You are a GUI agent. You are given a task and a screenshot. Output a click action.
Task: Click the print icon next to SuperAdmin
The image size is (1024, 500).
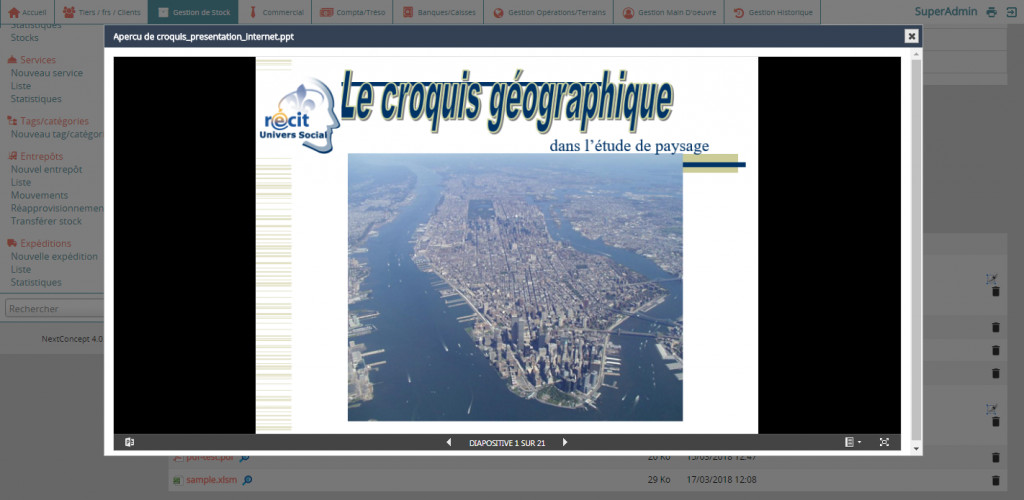click(x=991, y=12)
